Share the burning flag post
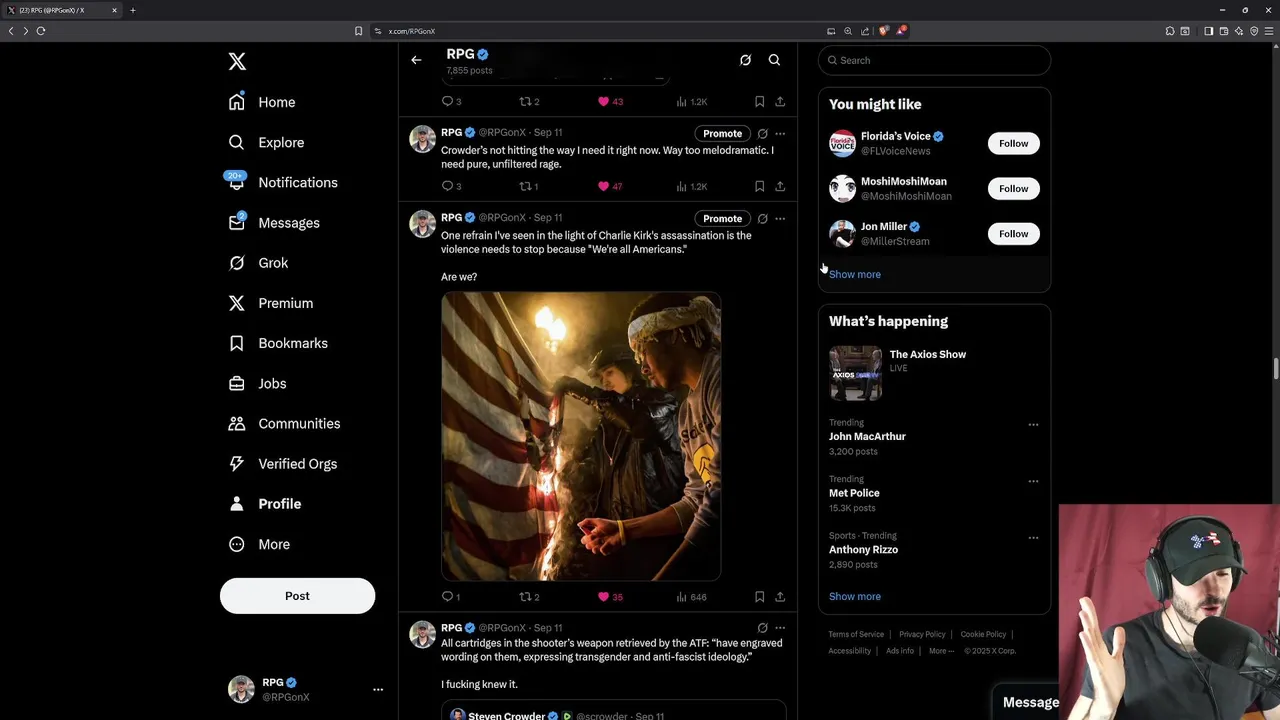Screen dimensions: 1280x720 click(x=780, y=597)
